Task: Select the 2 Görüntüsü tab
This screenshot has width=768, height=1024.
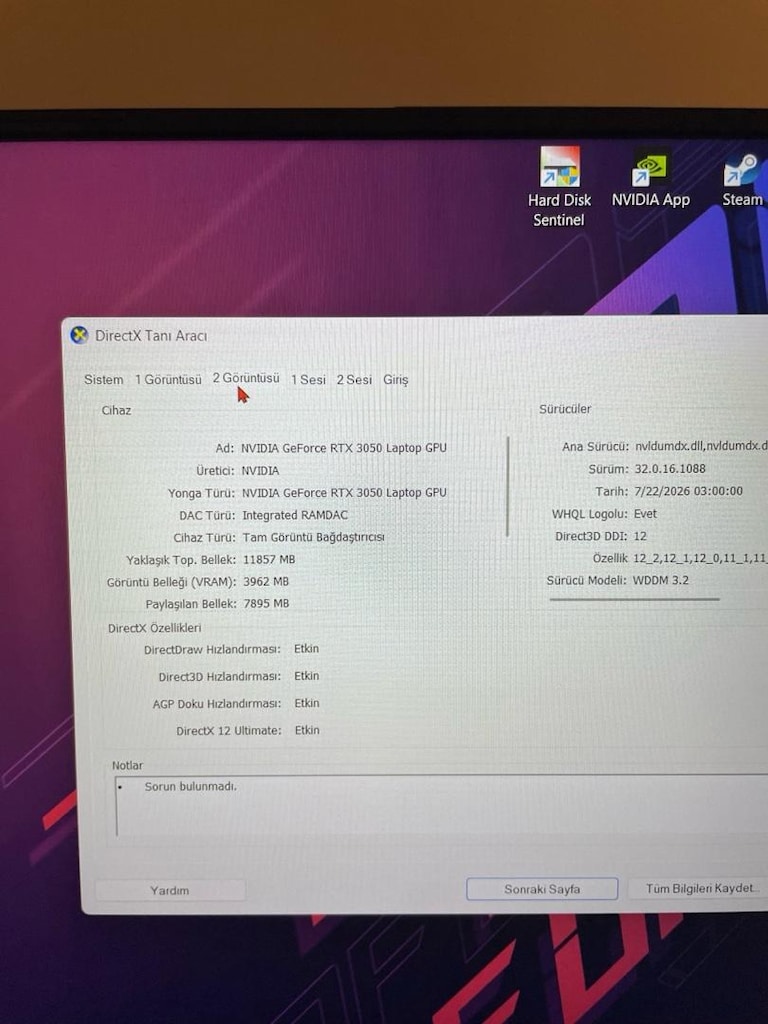Action: click(246, 378)
